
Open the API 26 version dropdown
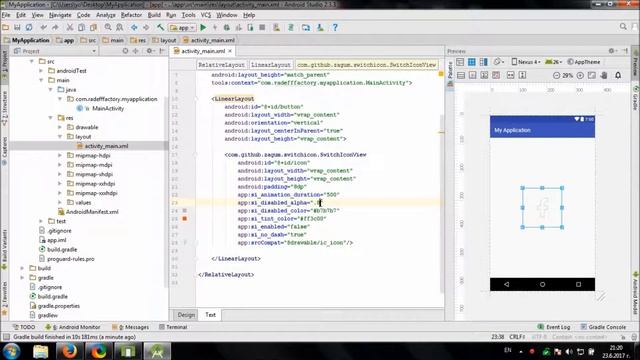tap(554, 62)
